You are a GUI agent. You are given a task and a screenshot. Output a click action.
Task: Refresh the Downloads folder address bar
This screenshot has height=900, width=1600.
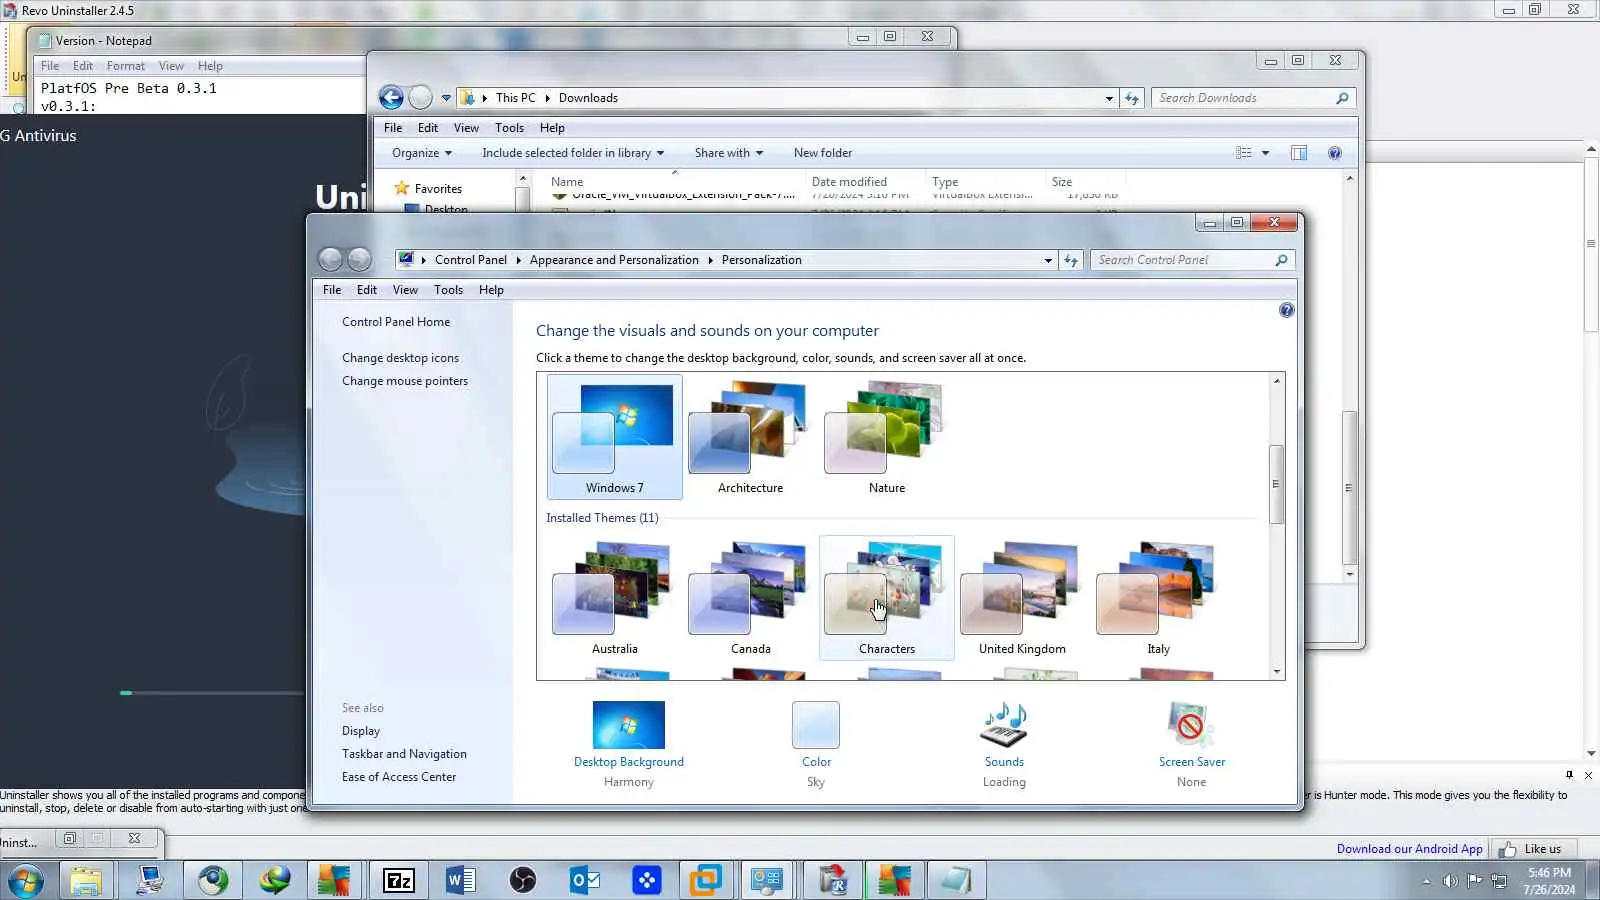click(1132, 98)
